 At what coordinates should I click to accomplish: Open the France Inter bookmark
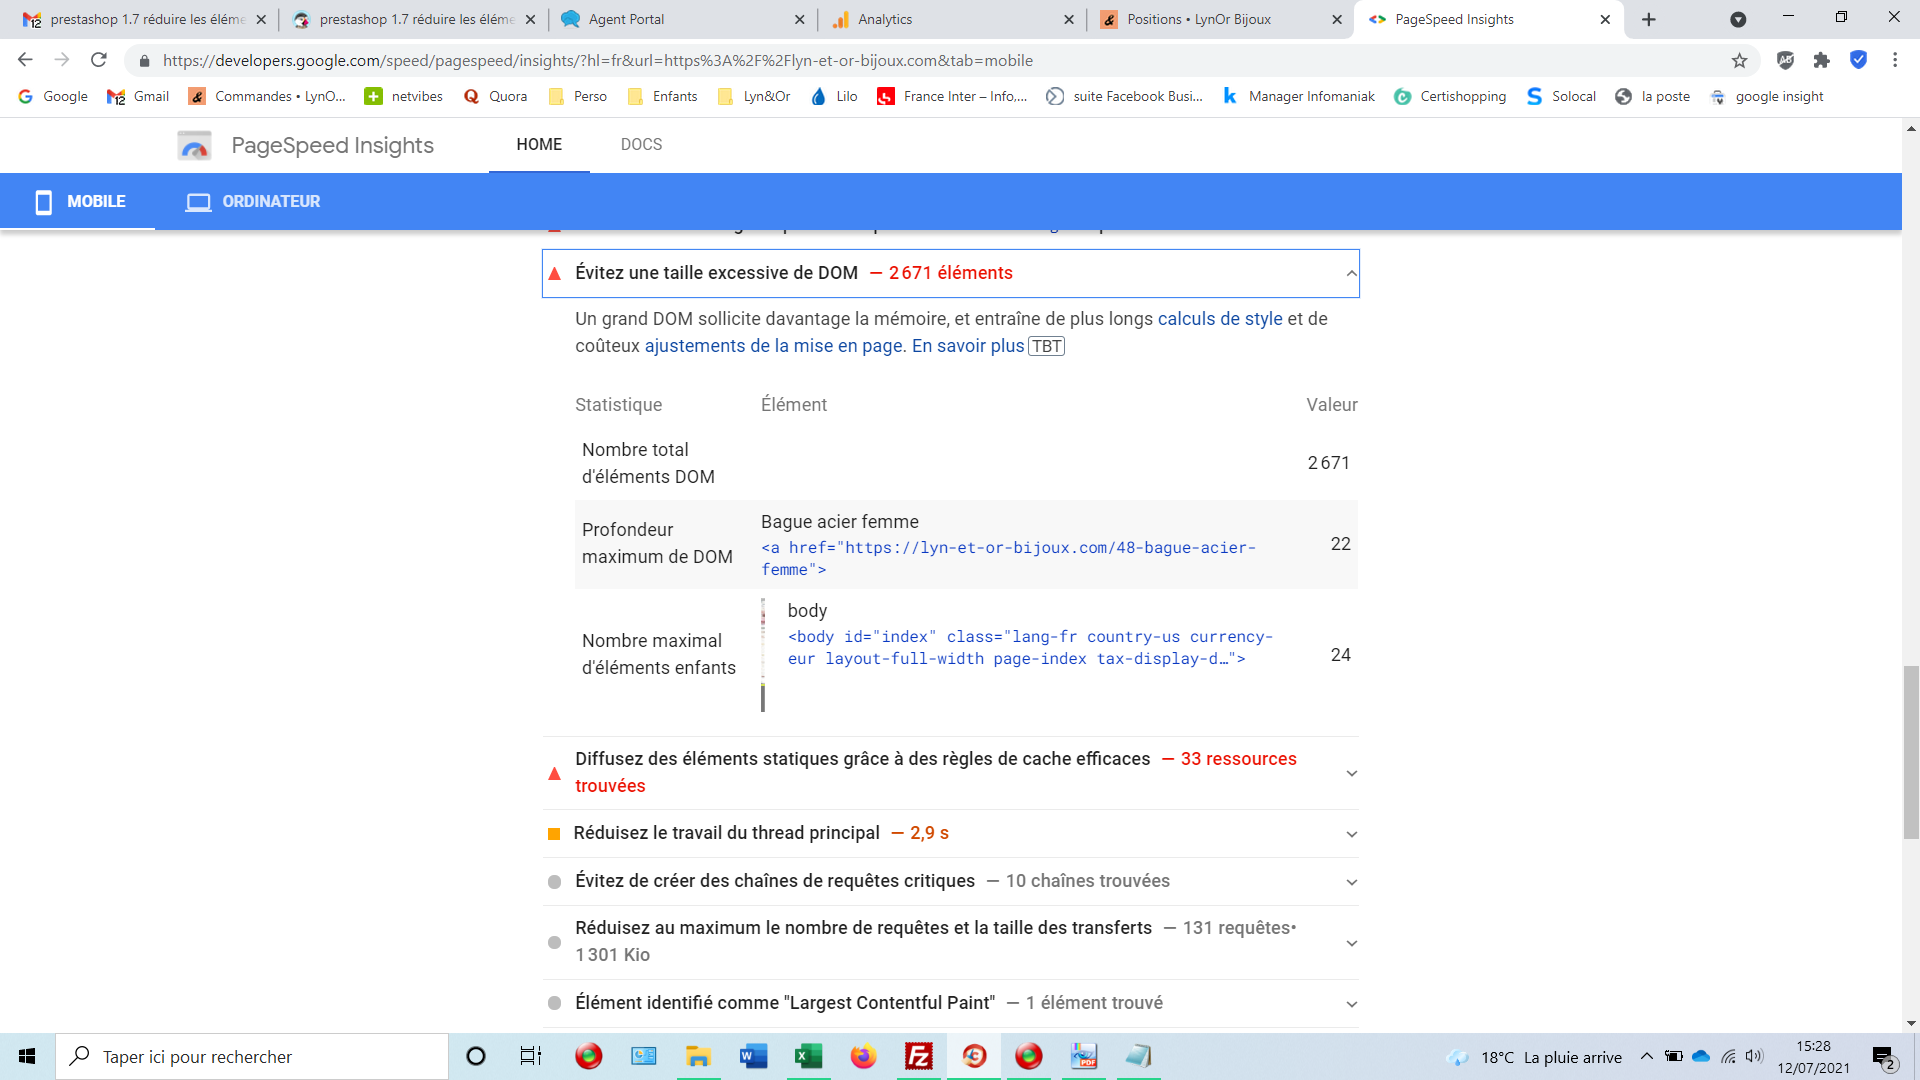click(x=952, y=96)
